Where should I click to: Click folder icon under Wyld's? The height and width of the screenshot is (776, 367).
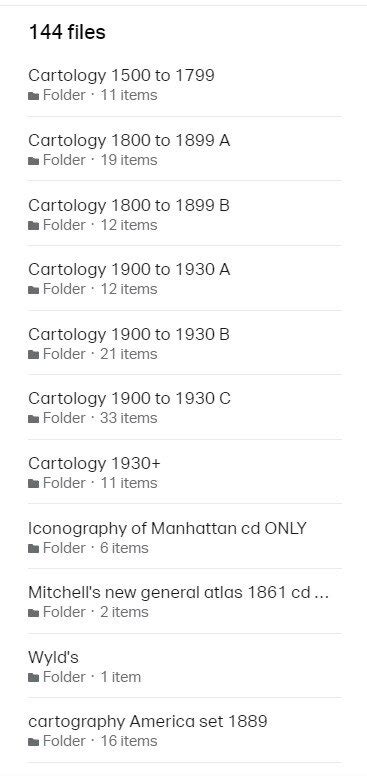point(34,678)
